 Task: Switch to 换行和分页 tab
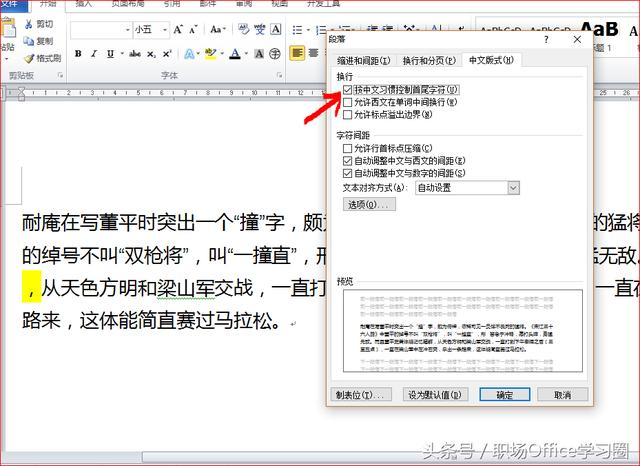pyautogui.click(x=429, y=61)
